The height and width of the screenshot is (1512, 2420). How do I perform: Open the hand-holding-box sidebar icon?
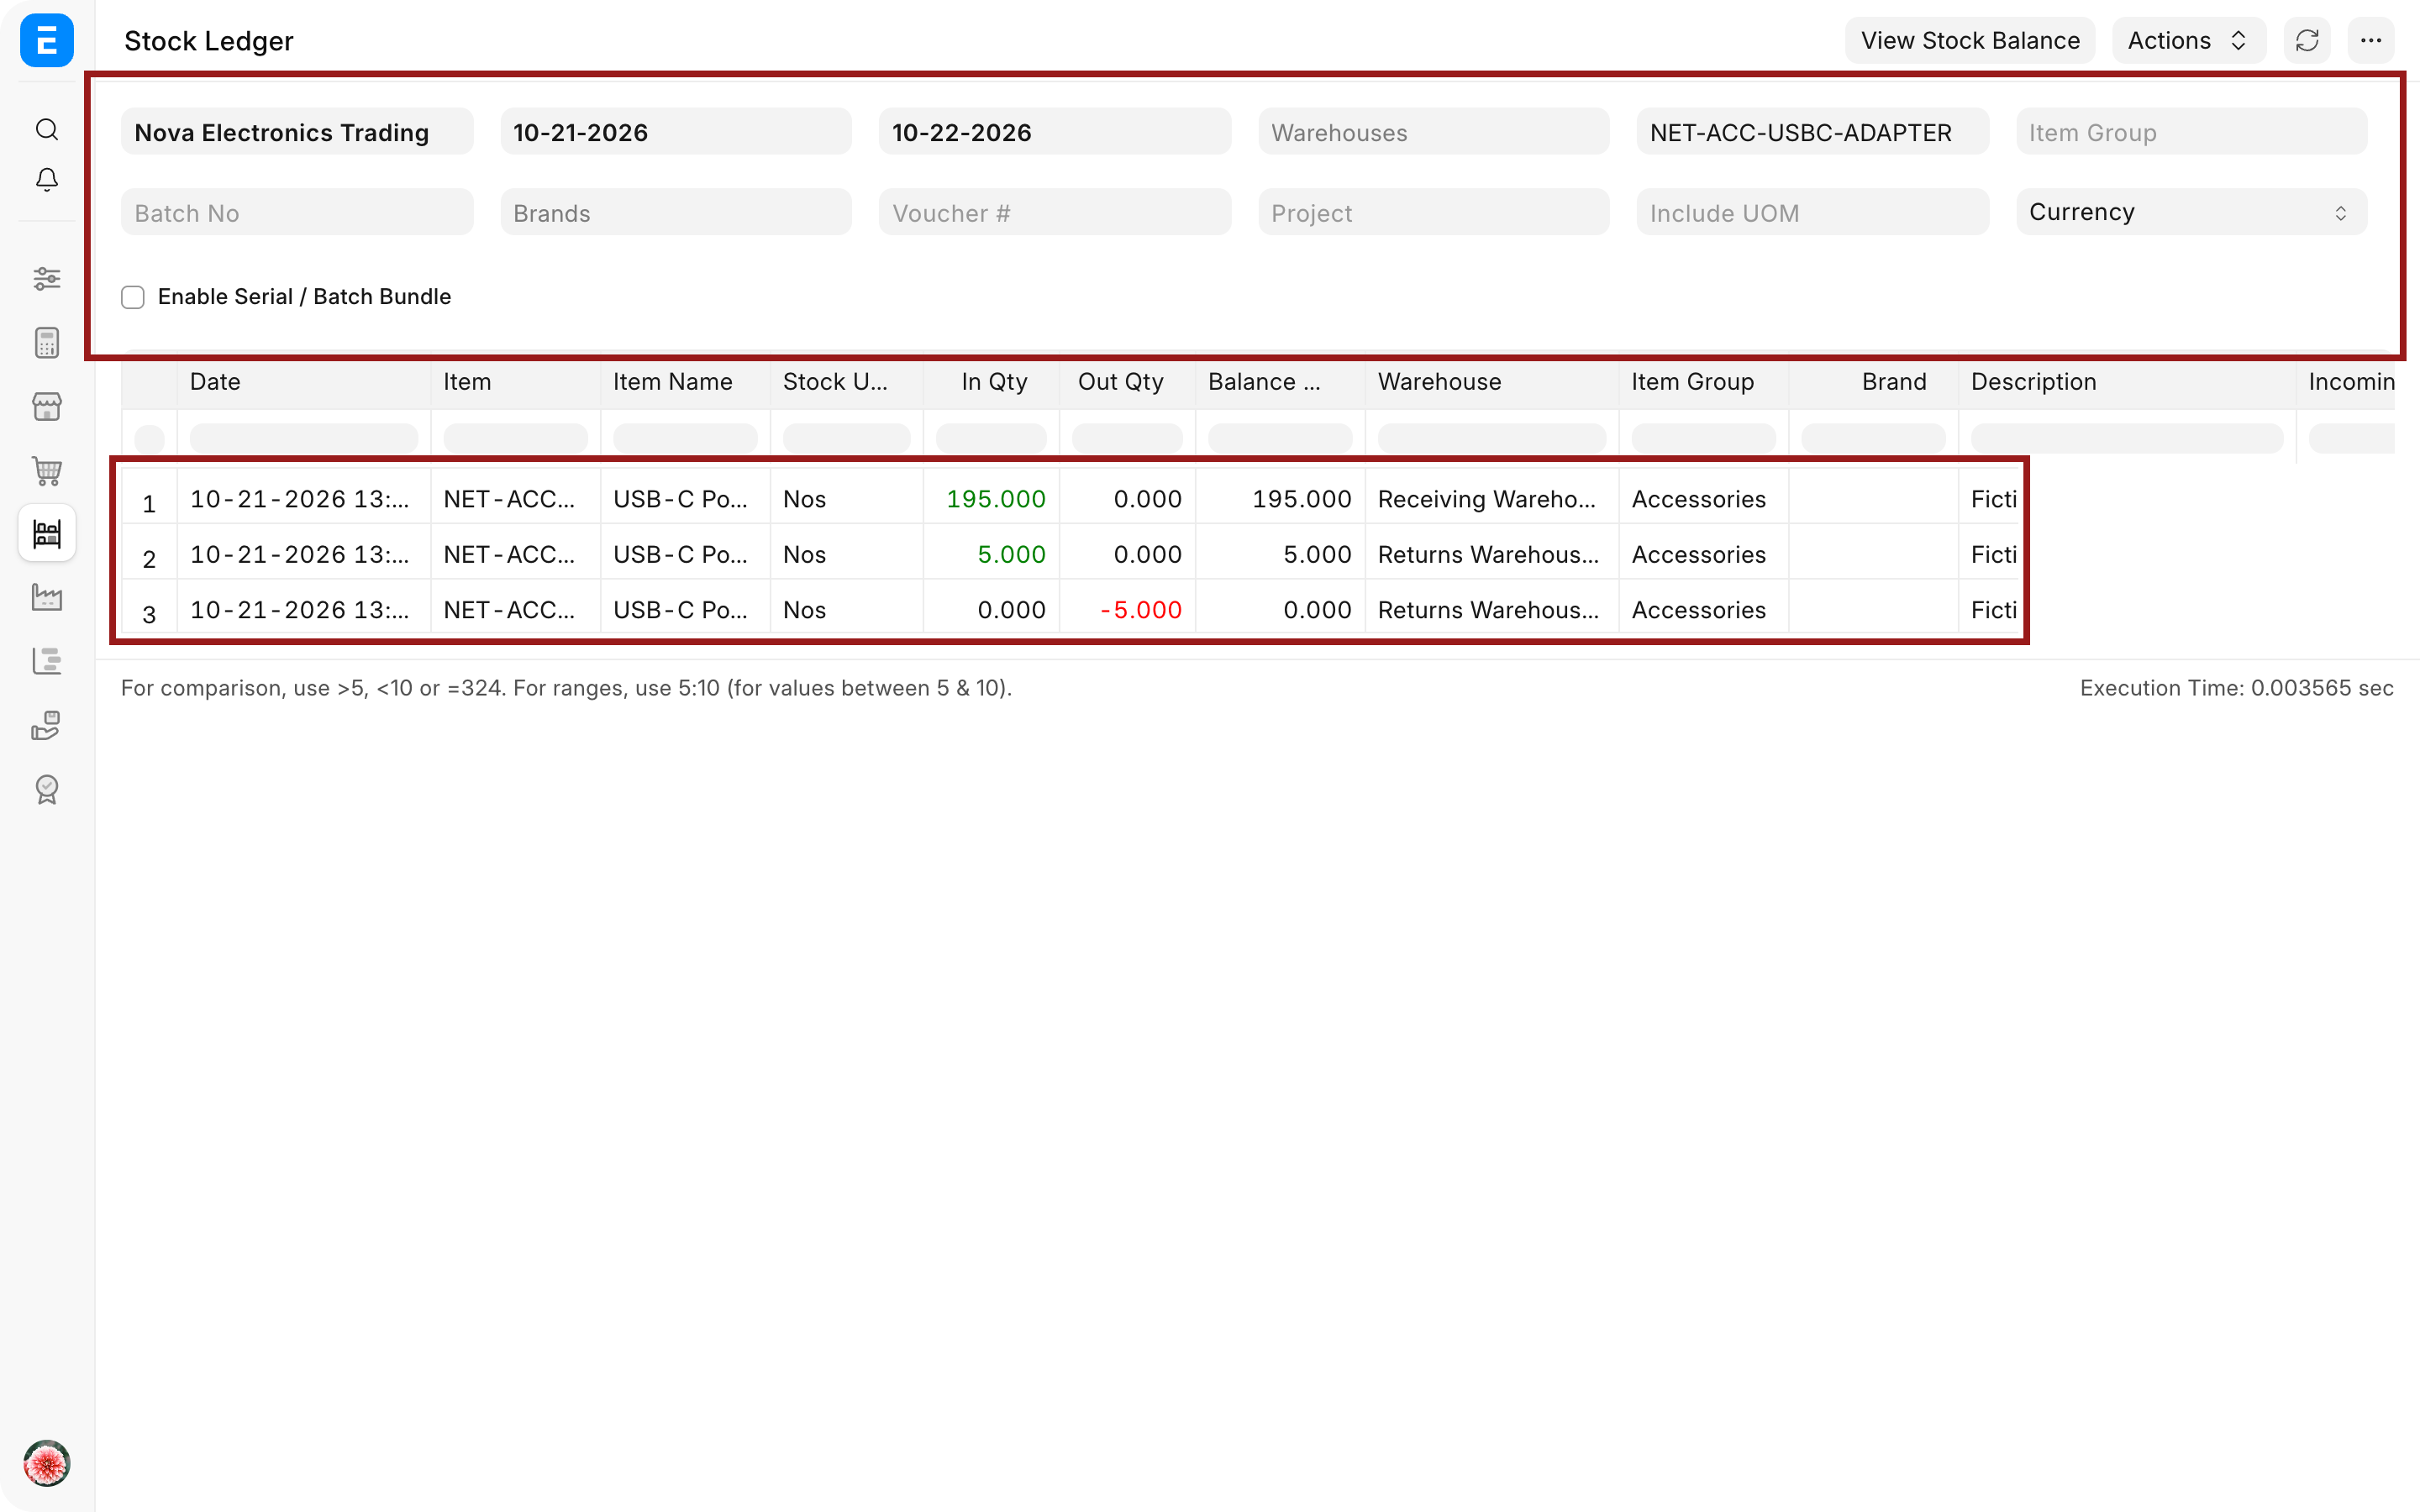[47, 725]
